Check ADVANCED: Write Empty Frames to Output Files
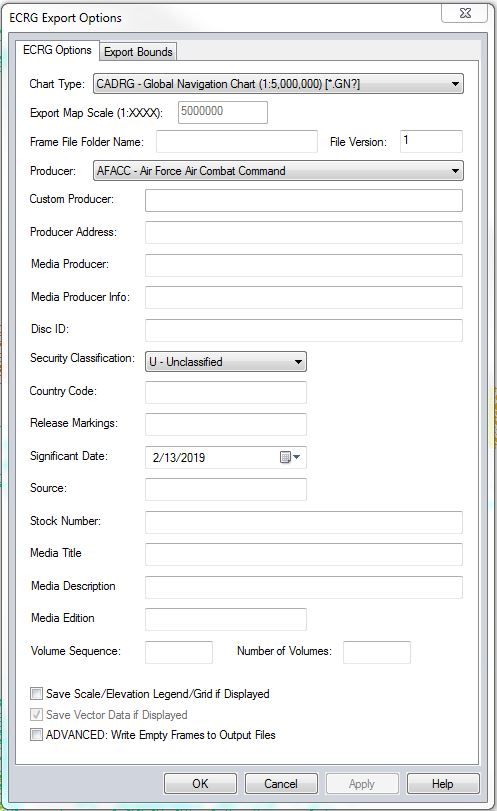Image resolution: width=497 pixels, height=811 pixels. [36, 735]
